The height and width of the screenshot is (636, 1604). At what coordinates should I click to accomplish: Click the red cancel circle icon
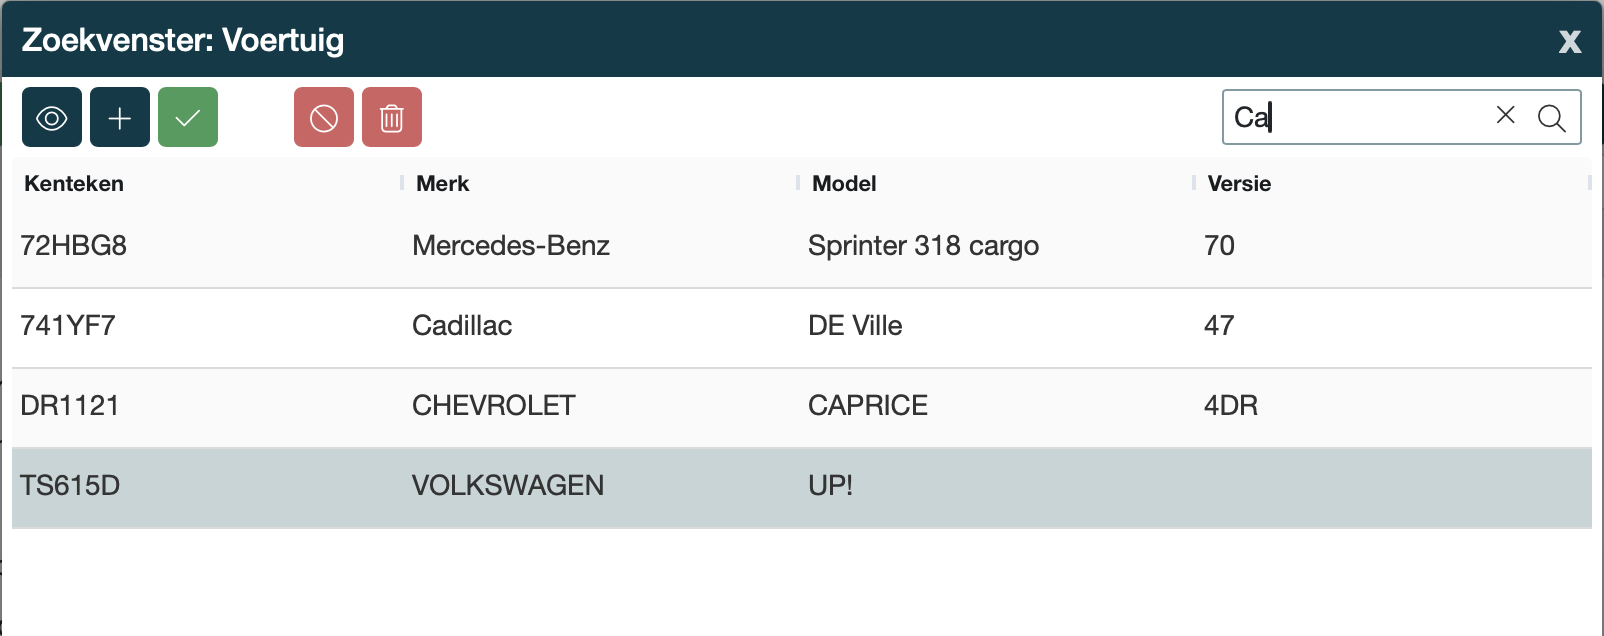324,118
